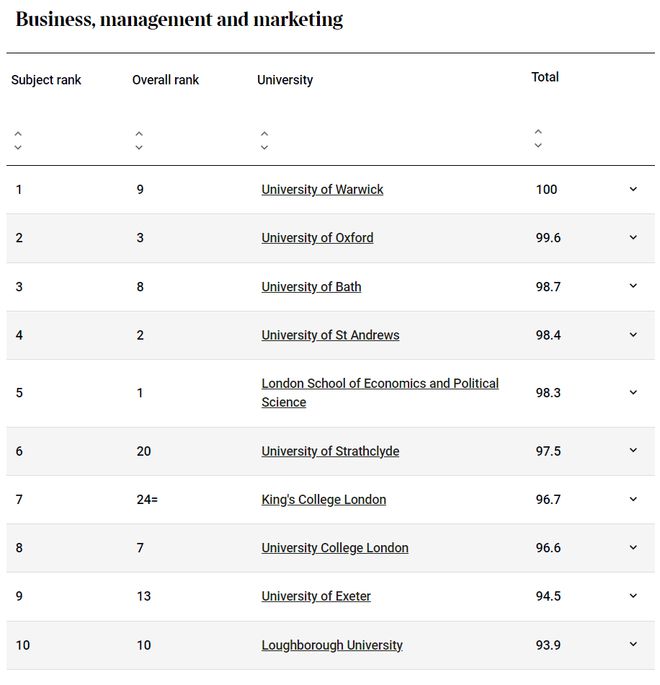
Task: Open University College London link
Action: [x=335, y=548]
